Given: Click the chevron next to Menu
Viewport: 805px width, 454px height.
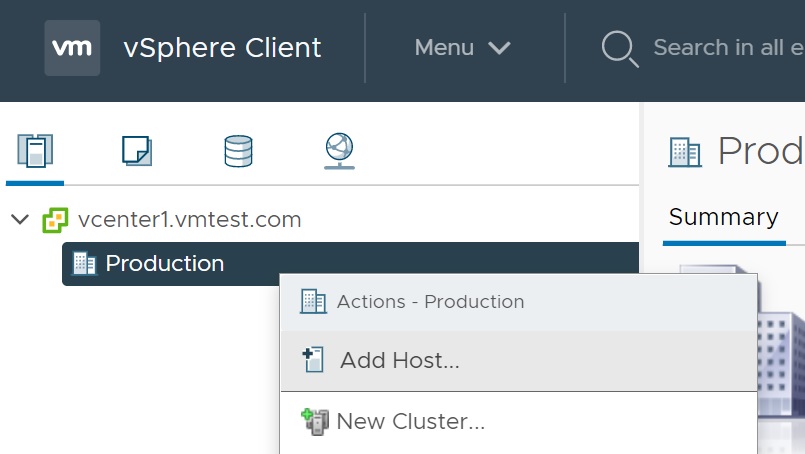Looking at the screenshot, I should point(499,48).
